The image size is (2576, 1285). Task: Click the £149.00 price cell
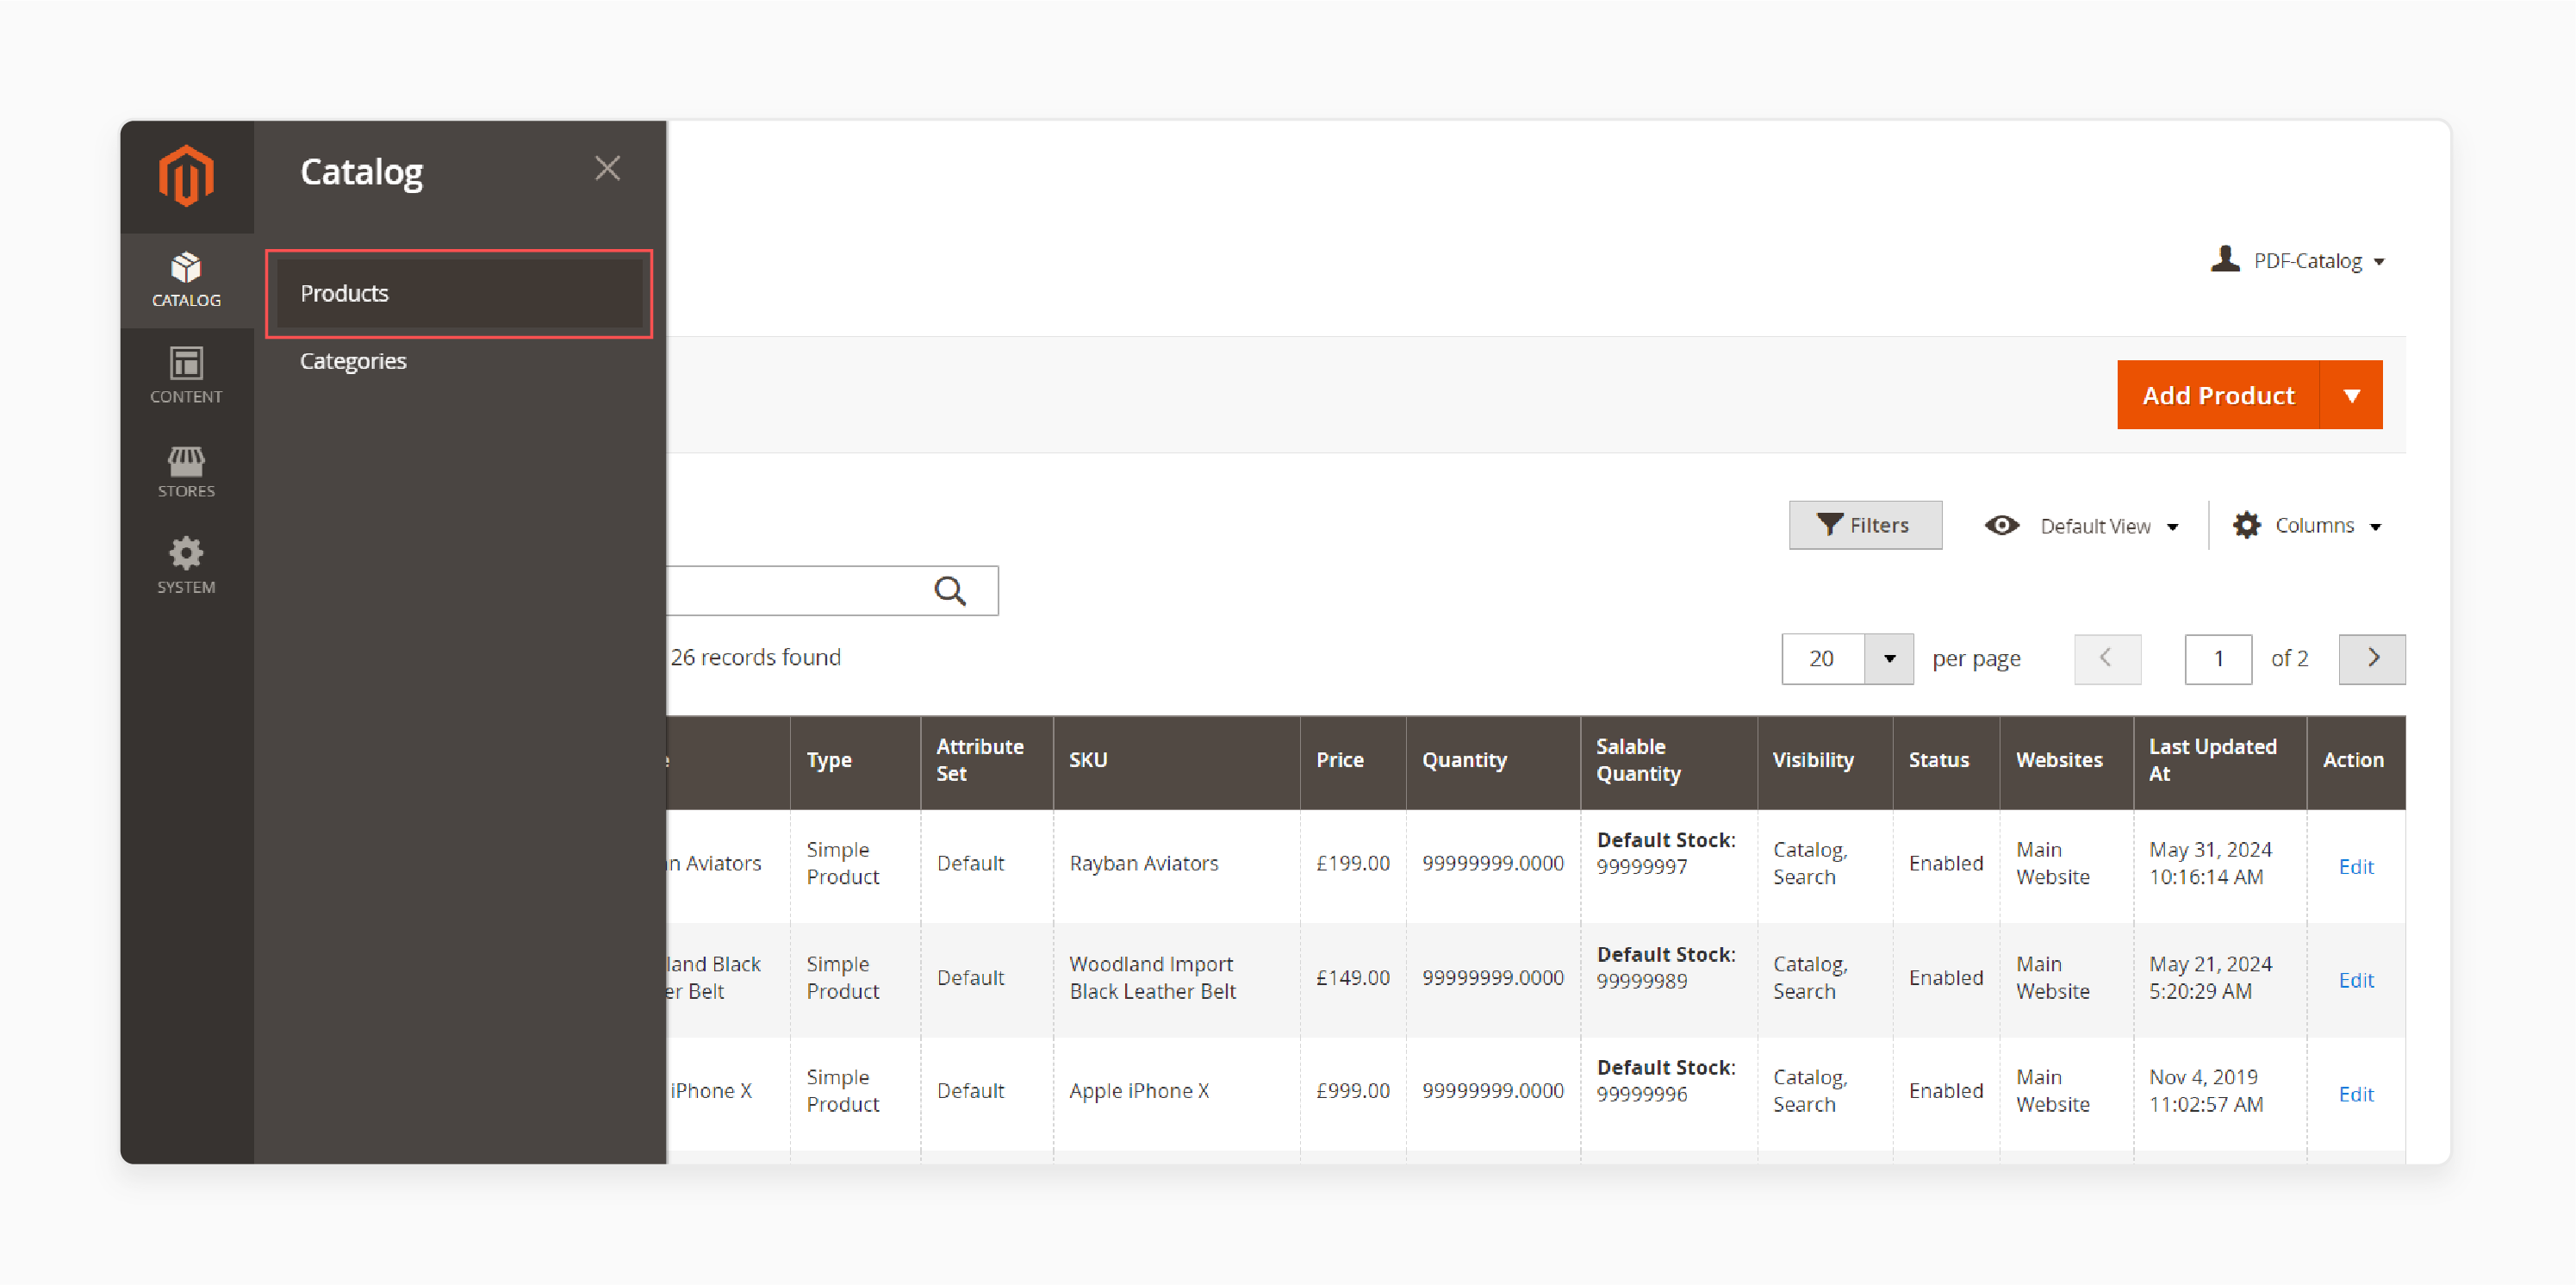click(x=1352, y=978)
